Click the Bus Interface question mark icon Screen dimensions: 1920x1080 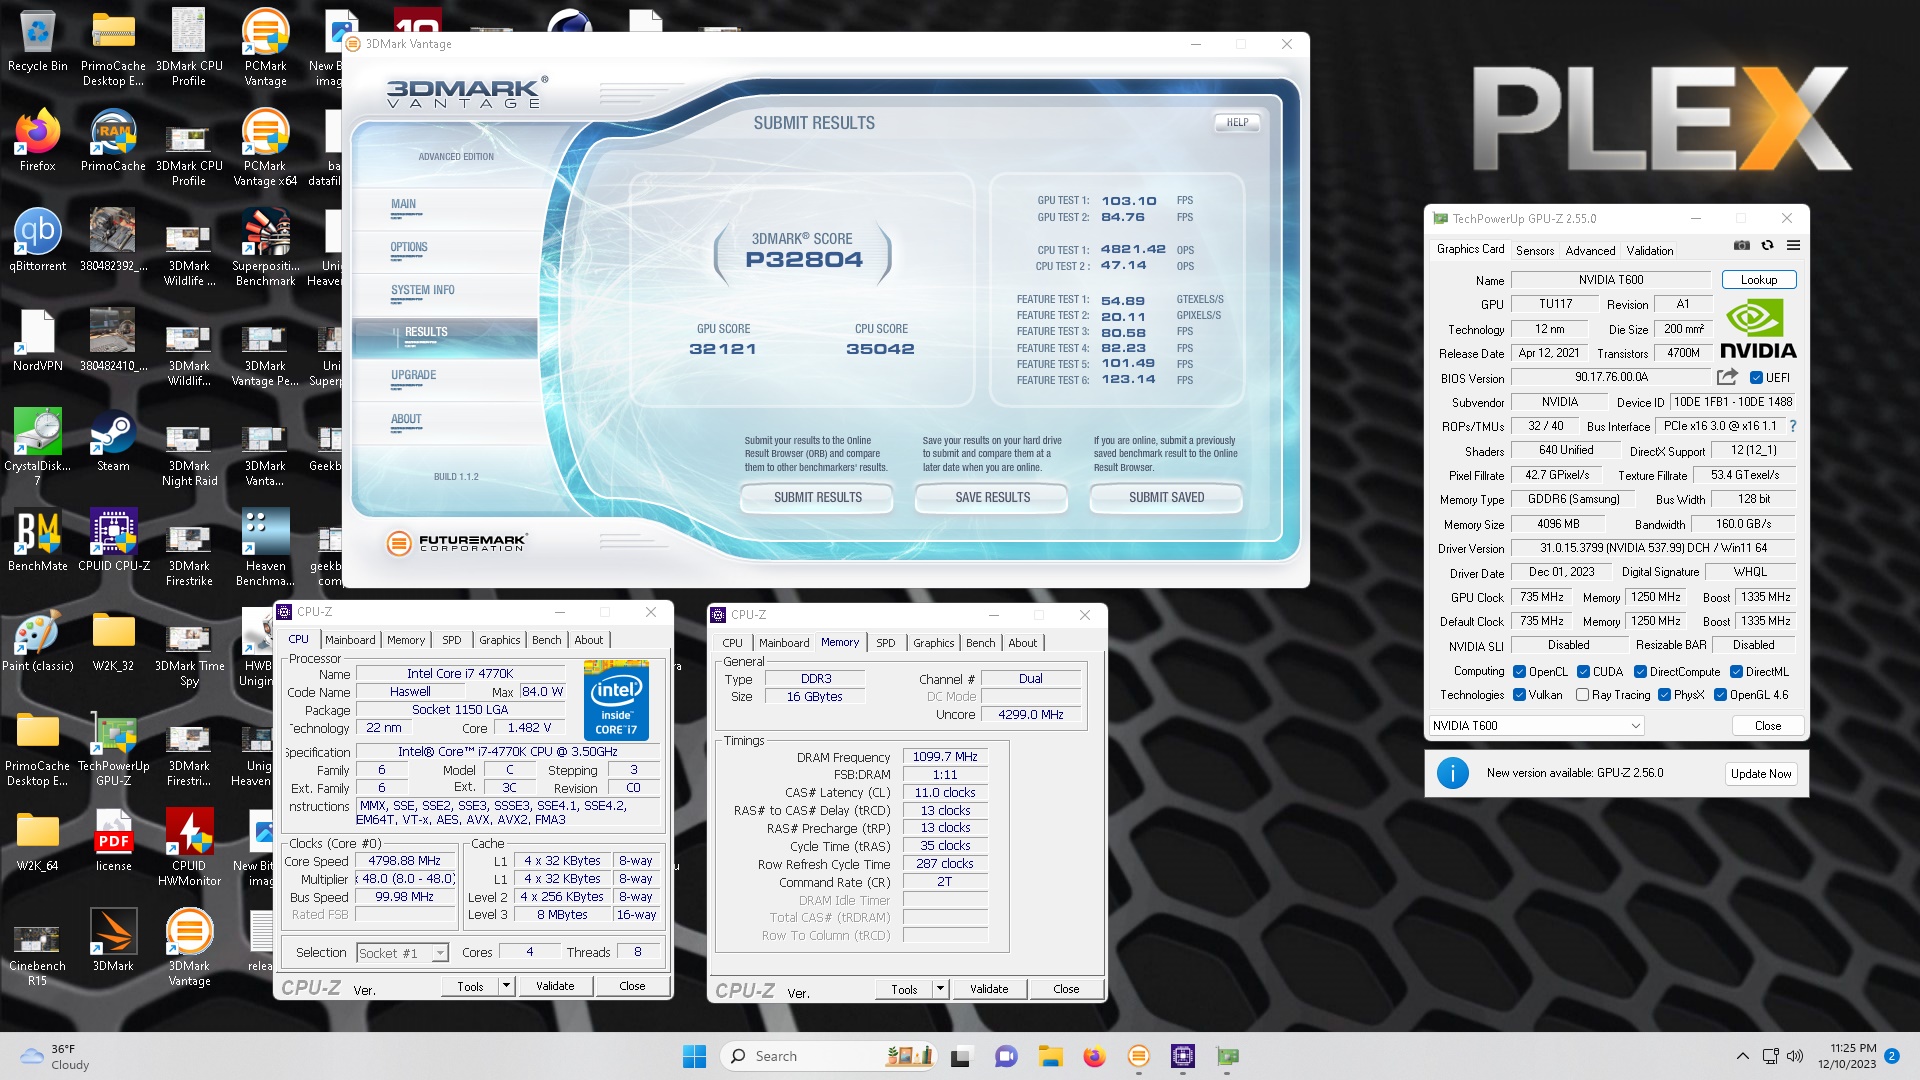click(1793, 426)
